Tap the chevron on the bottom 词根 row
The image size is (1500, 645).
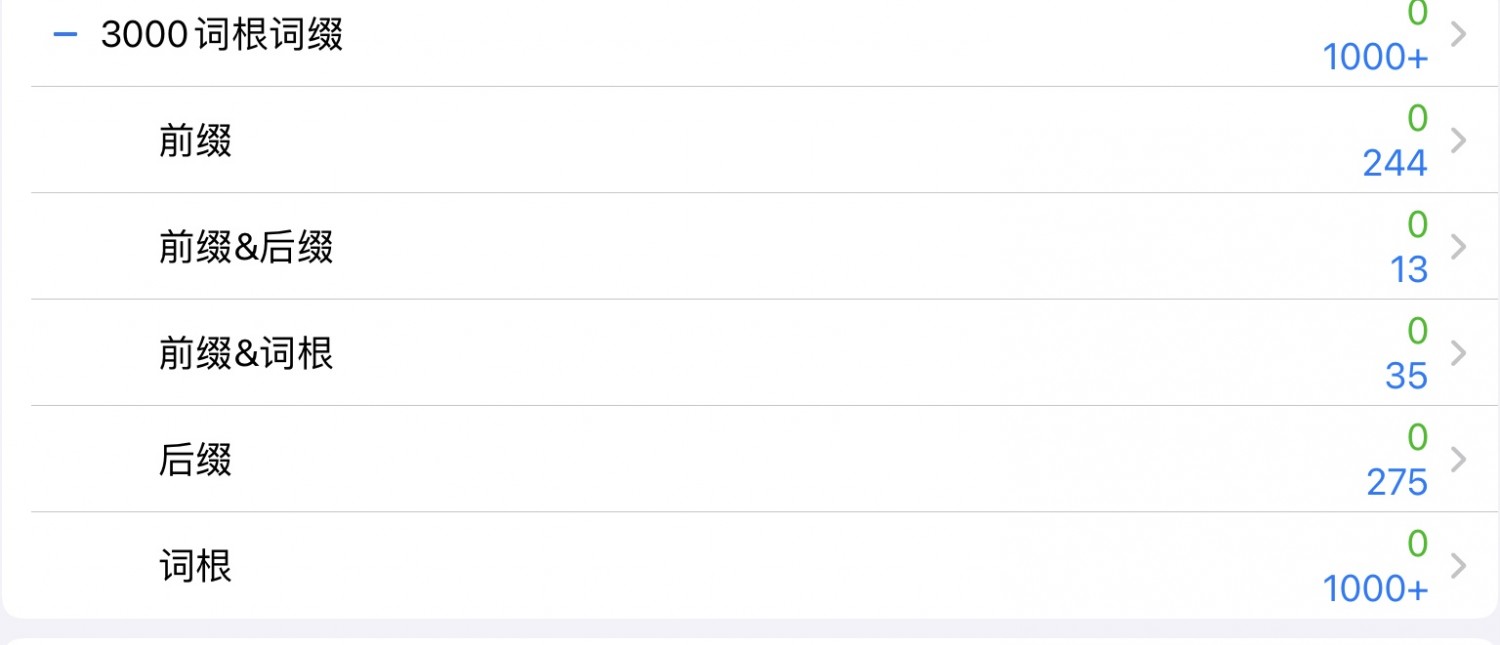(x=1459, y=566)
